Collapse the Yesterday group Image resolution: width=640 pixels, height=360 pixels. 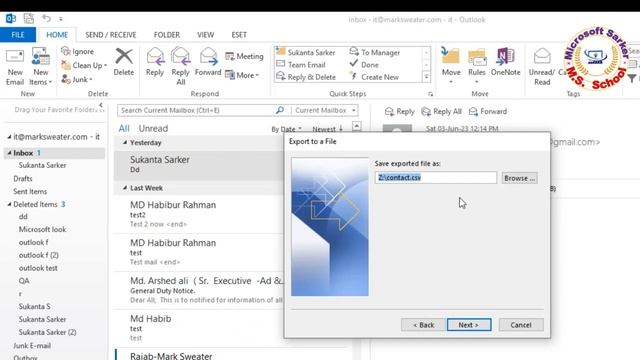(x=125, y=142)
